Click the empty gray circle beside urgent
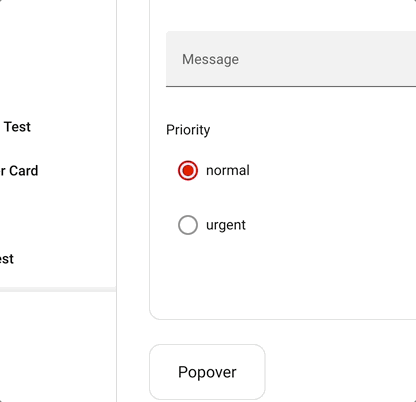This screenshot has width=416, height=402. [x=188, y=225]
